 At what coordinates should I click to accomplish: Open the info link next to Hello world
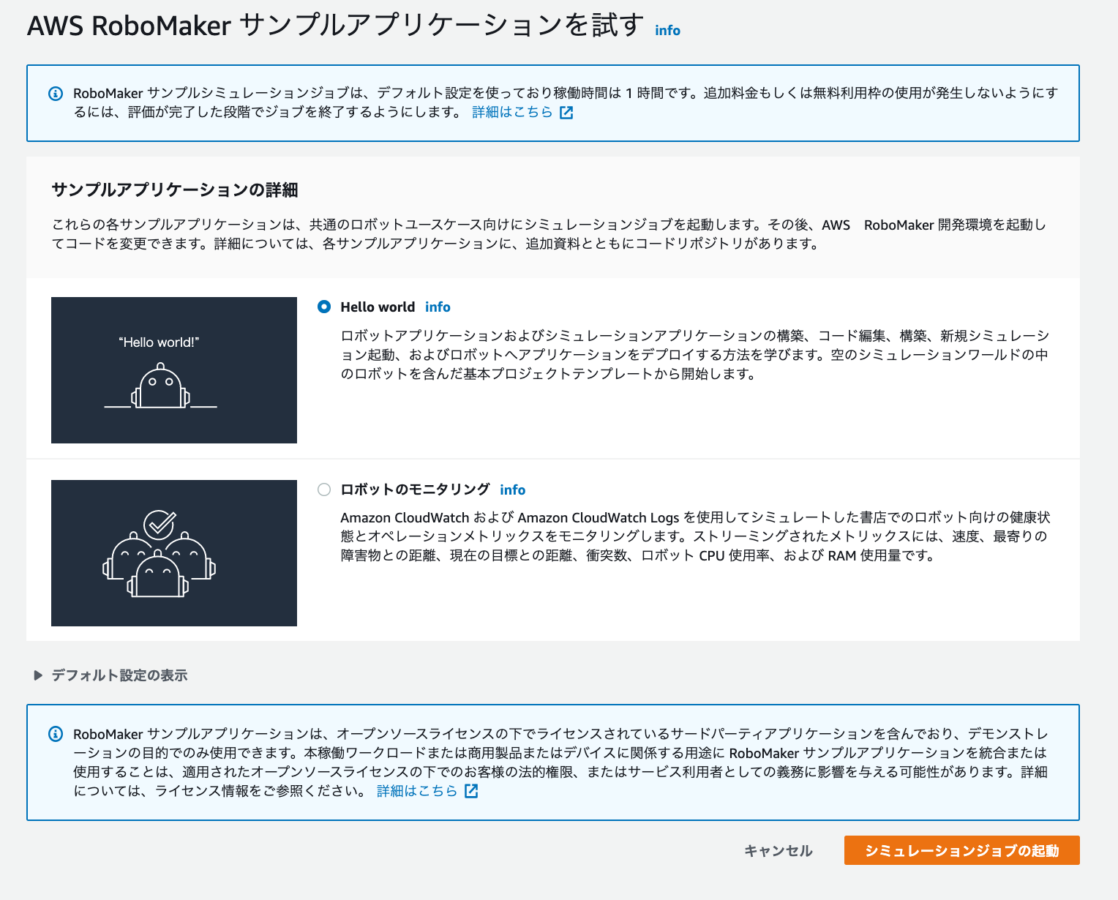click(438, 307)
